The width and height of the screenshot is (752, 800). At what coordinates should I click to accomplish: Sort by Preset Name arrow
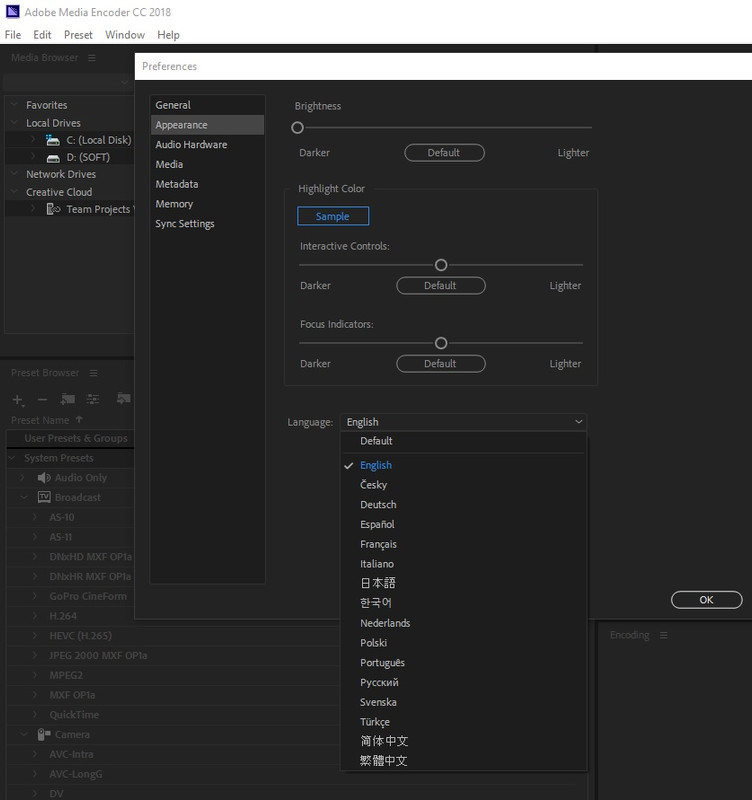[x=79, y=419]
